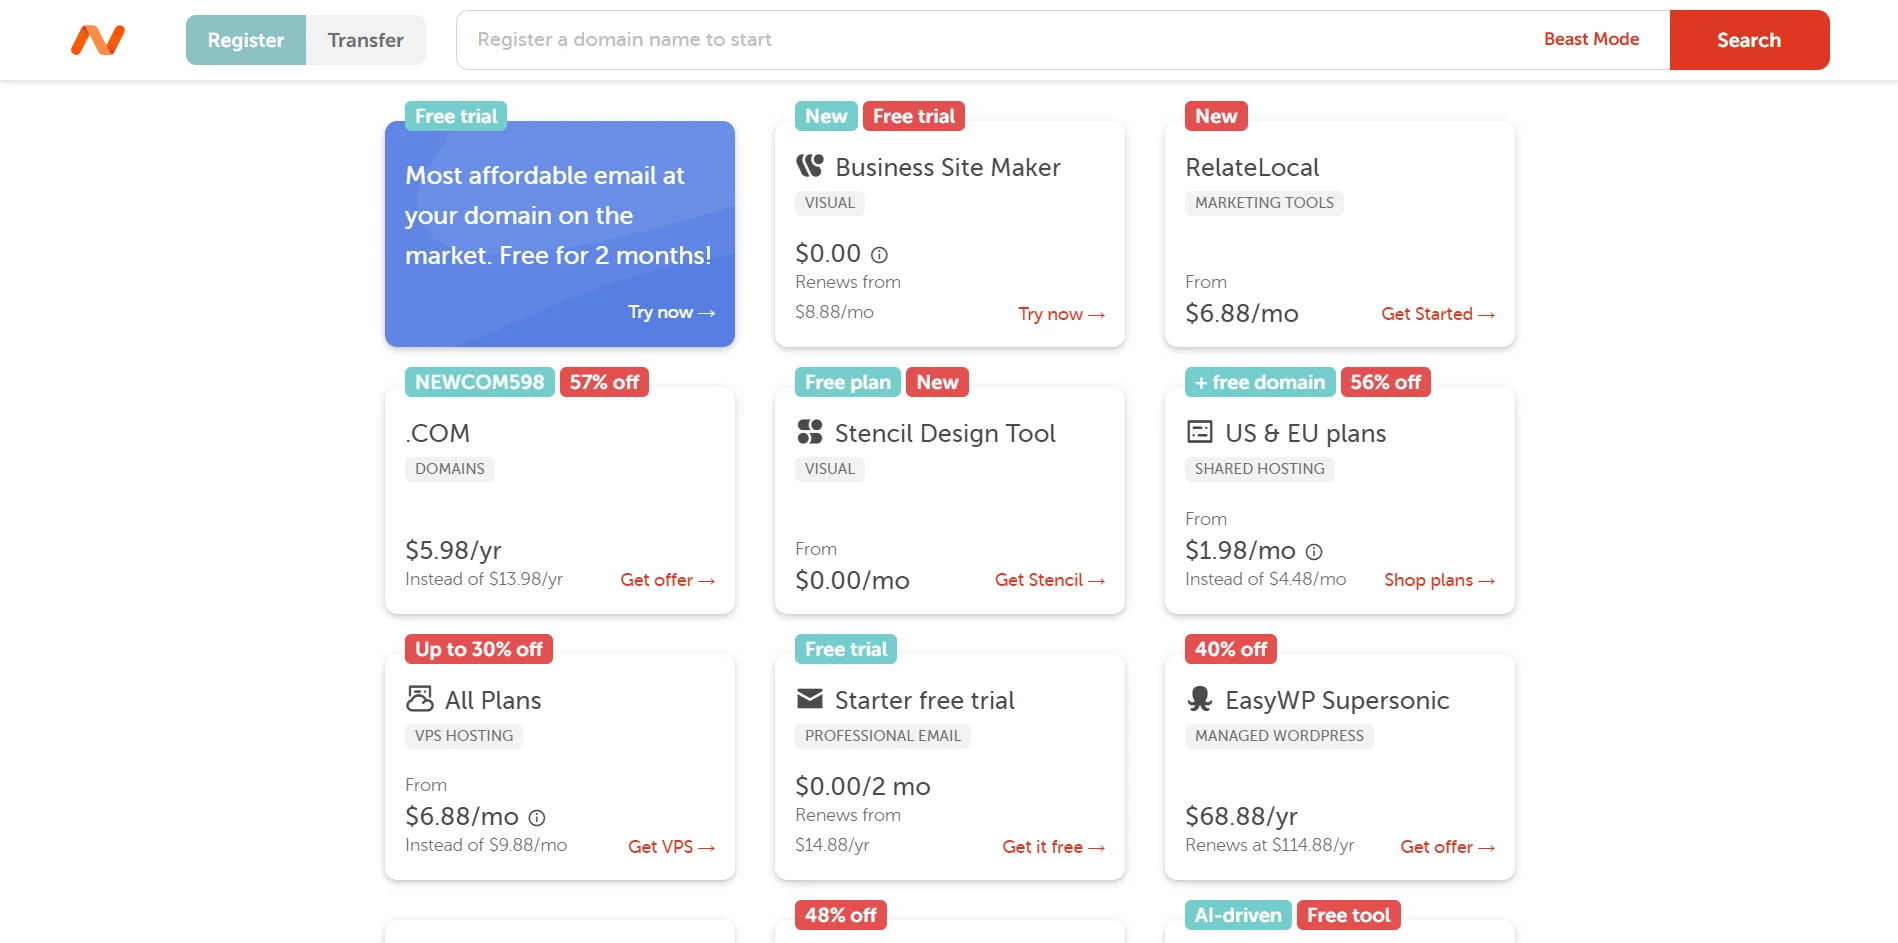
Task: Click Shop plans for shared hosting
Action: pyautogui.click(x=1439, y=580)
